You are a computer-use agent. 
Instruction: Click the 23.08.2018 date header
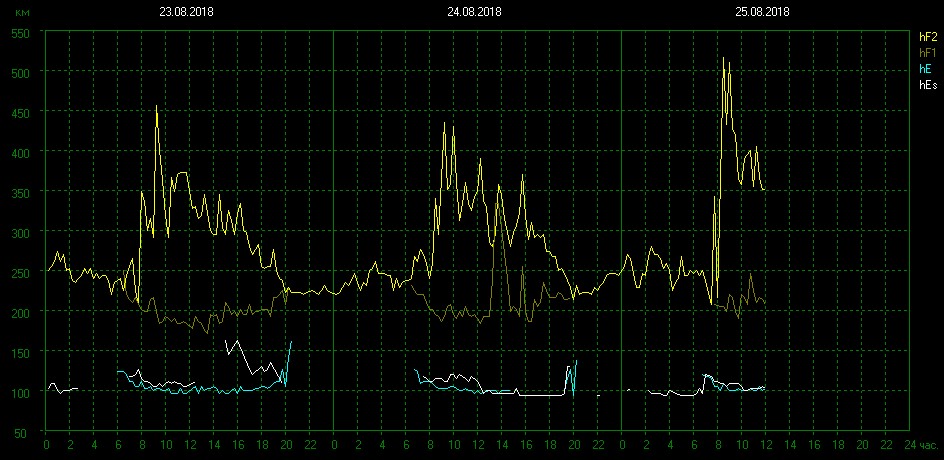[x=186, y=12]
